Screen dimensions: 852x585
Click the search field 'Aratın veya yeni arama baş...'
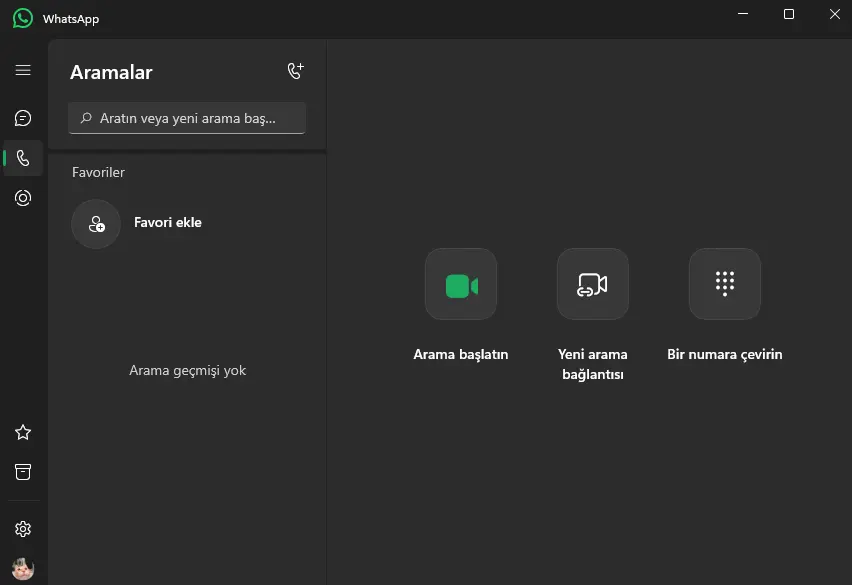(x=187, y=118)
